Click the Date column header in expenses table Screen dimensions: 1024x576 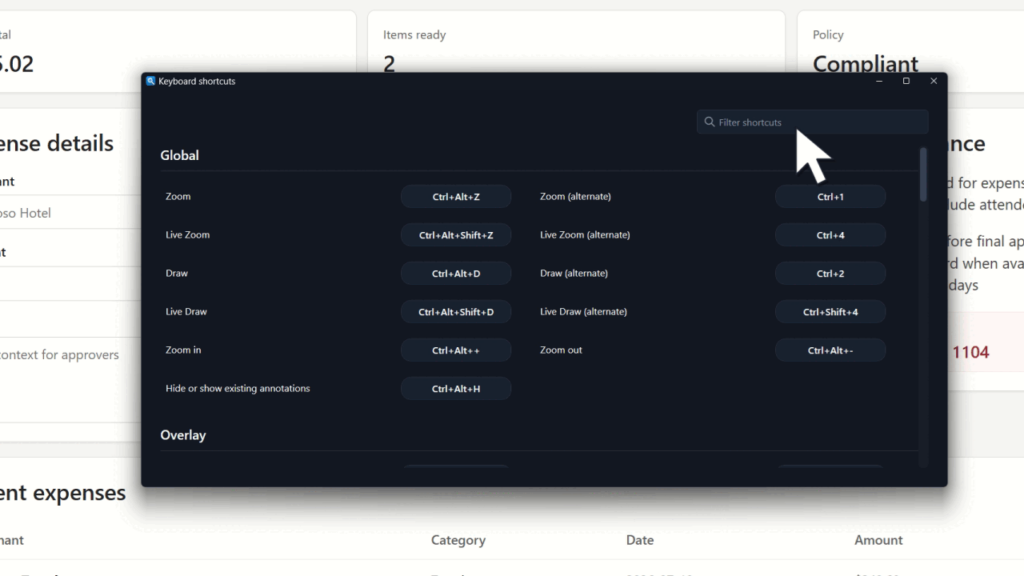(x=639, y=540)
